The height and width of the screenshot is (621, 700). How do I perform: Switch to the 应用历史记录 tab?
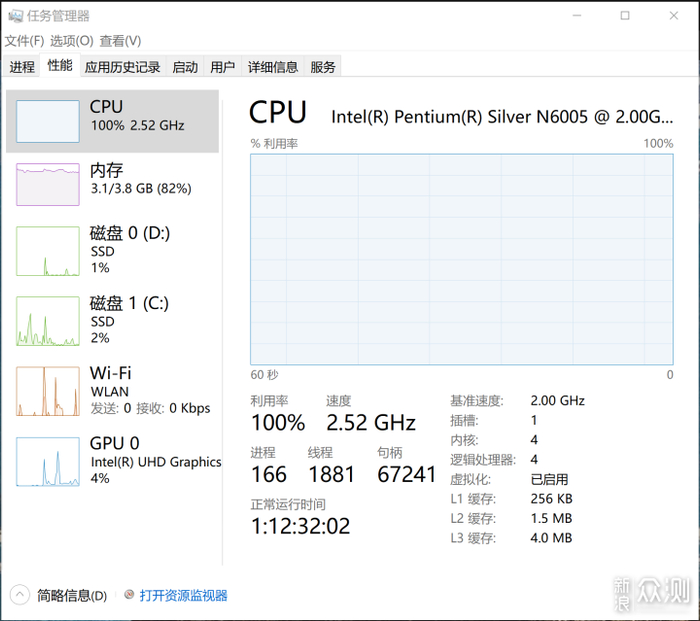122,67
